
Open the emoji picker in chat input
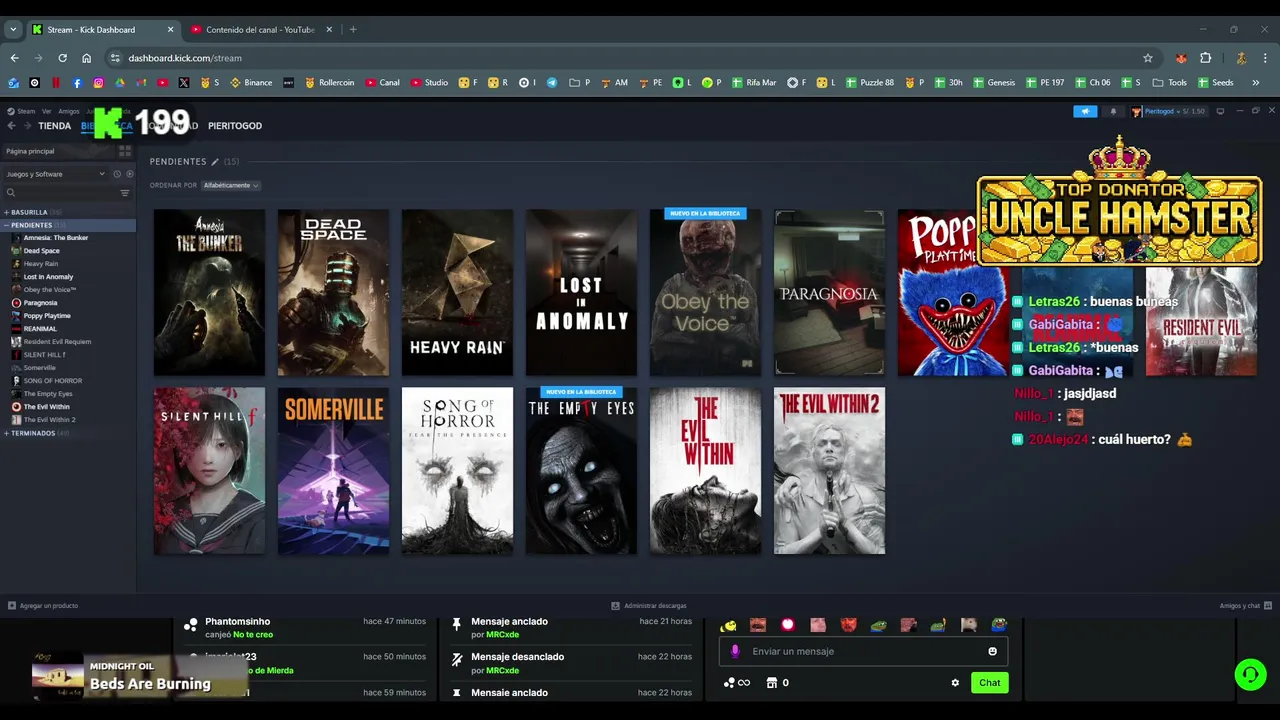click(x=992, y=651)
